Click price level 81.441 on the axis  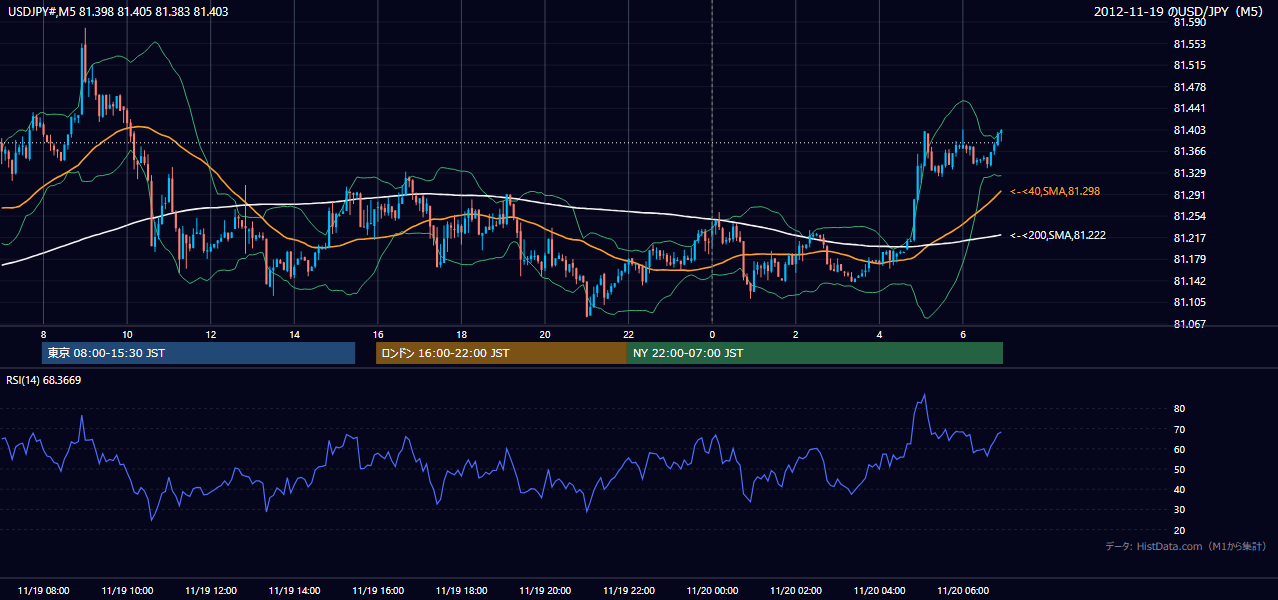[1188, 108]
